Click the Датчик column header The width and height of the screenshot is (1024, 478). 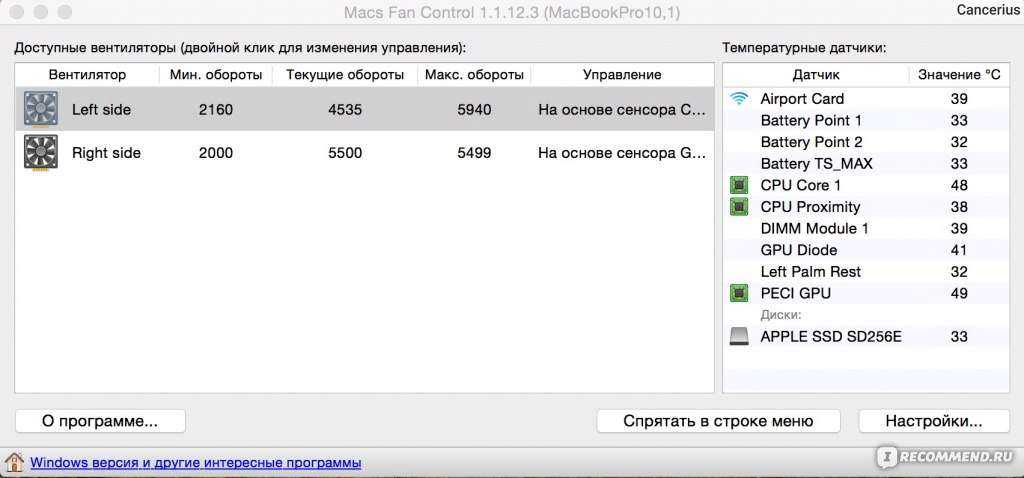point(816,74)
